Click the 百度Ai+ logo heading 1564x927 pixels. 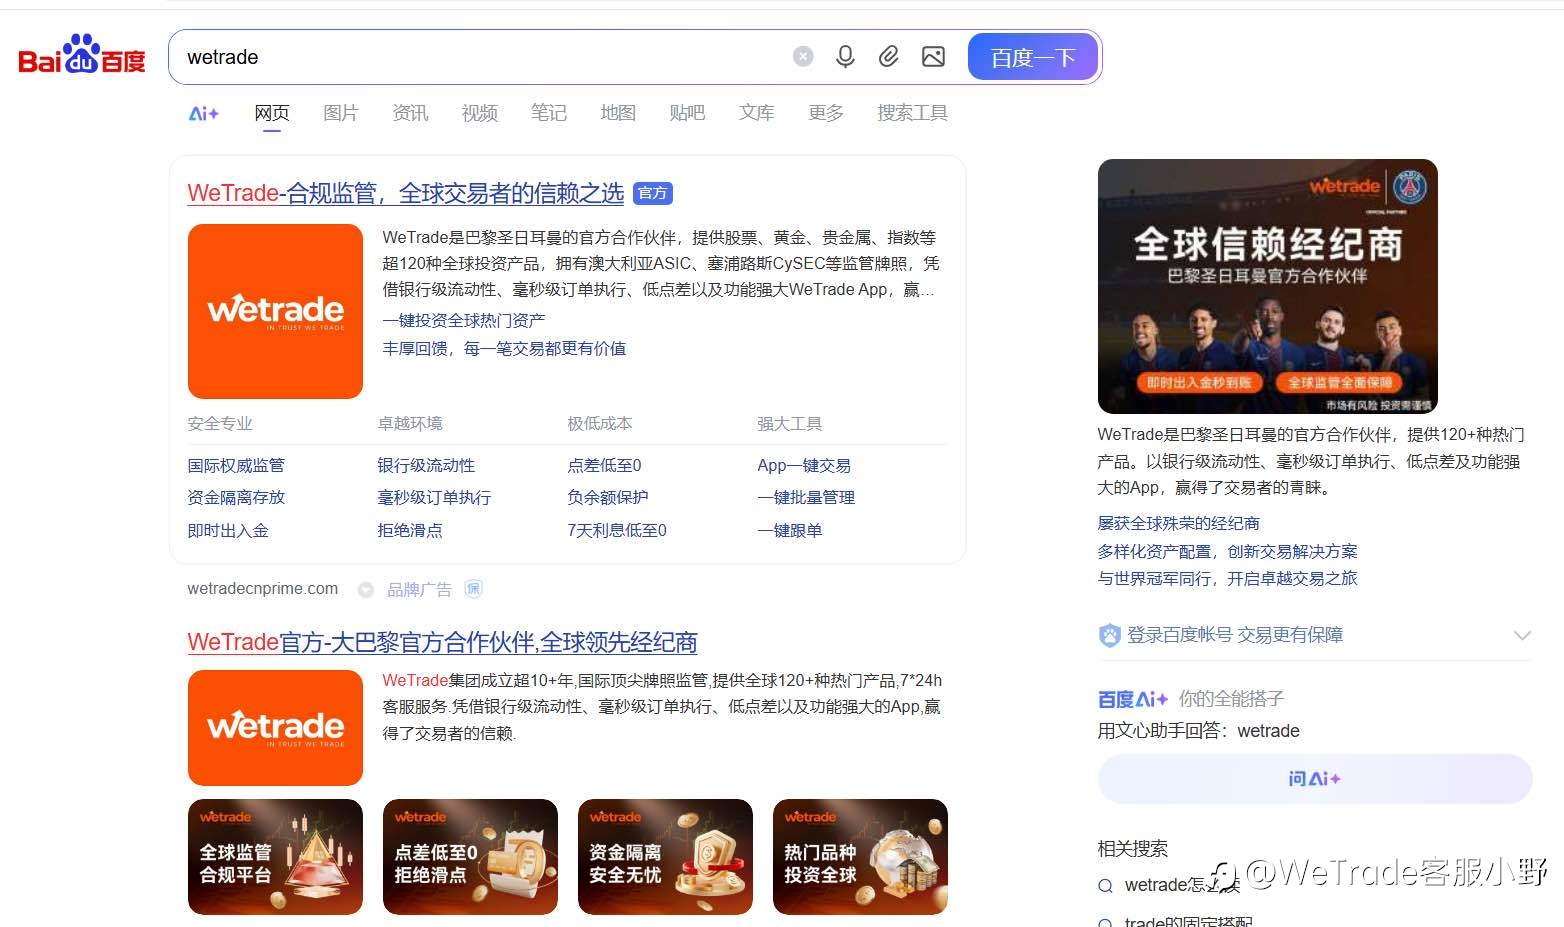(x=1133, y=699)
